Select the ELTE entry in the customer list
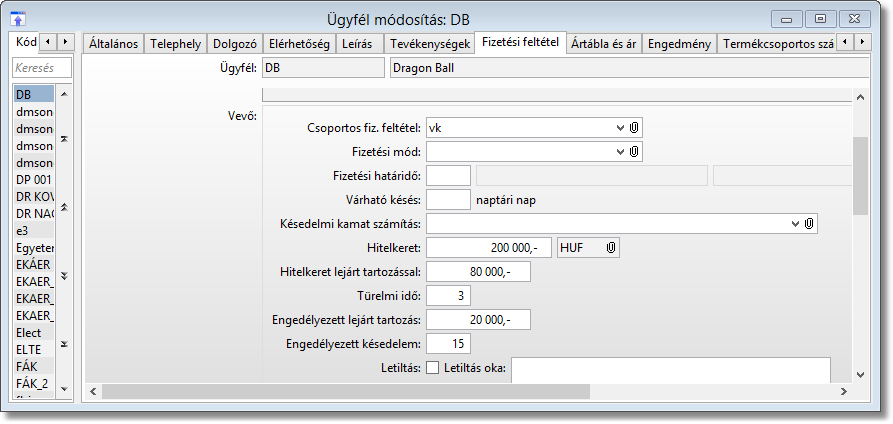The height and width of the screenshot is (424, 893). [28, 349]
